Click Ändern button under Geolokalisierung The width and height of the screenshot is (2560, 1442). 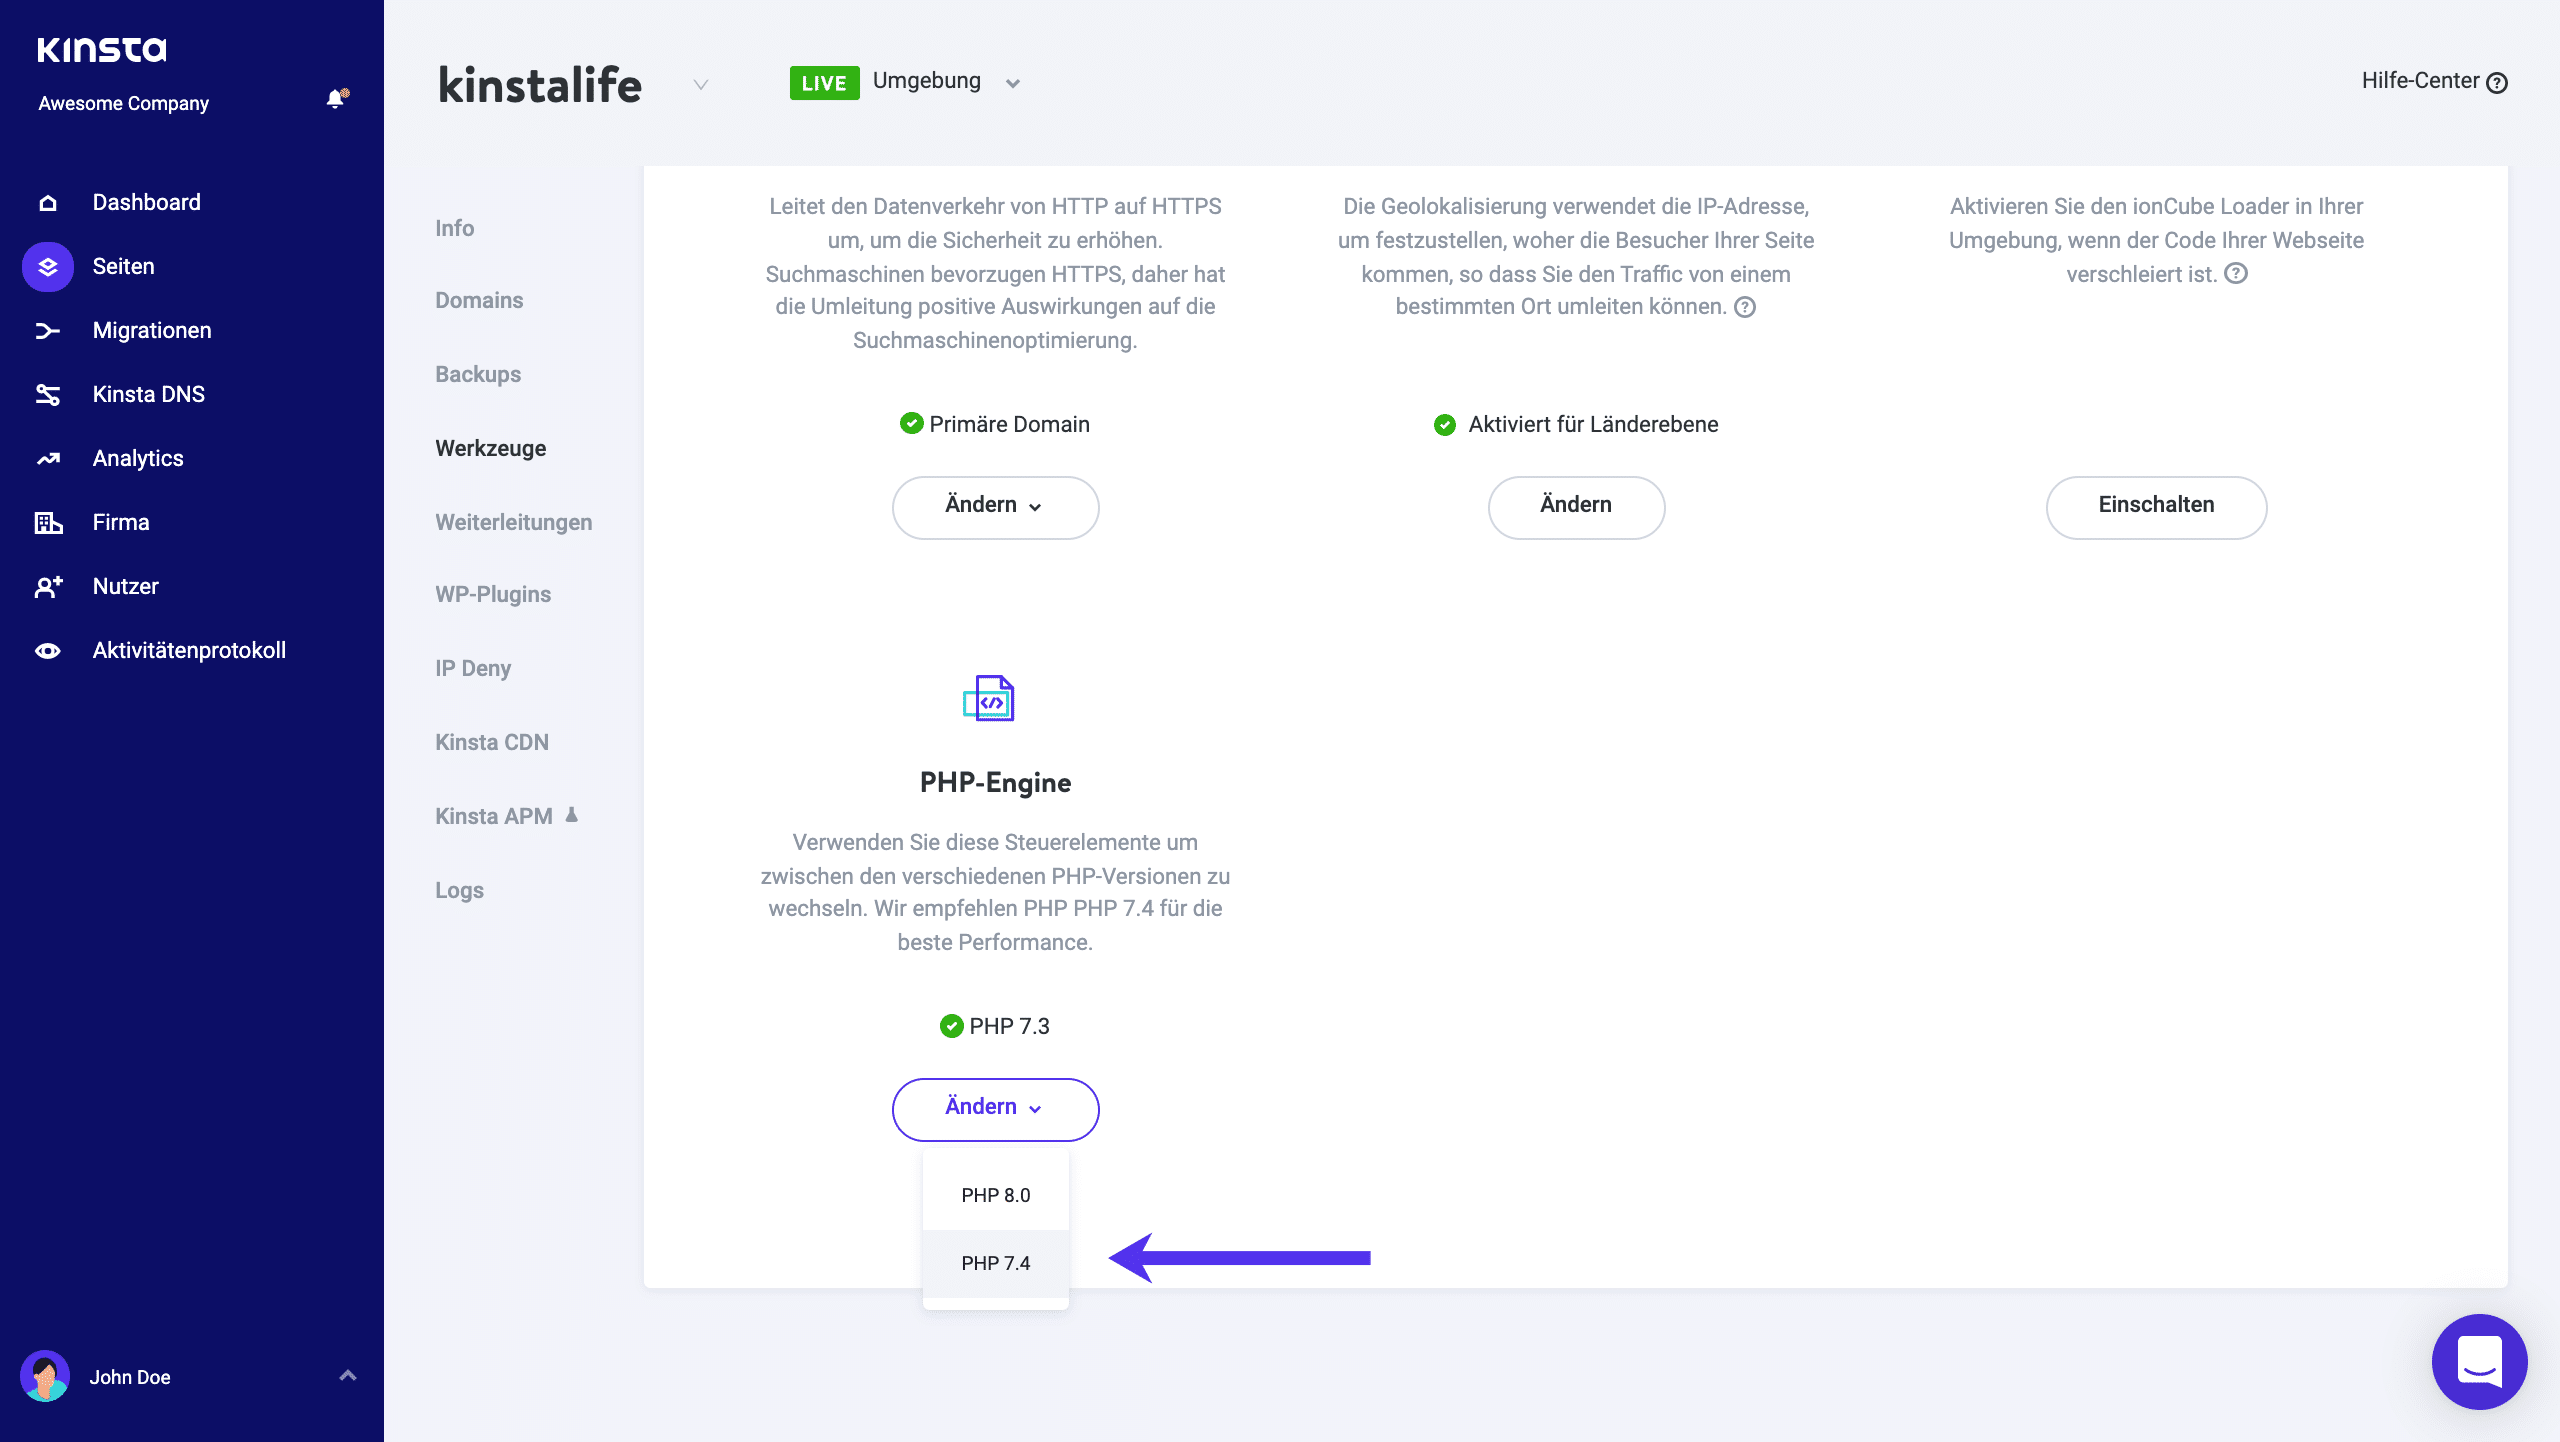click(1576, 506)
